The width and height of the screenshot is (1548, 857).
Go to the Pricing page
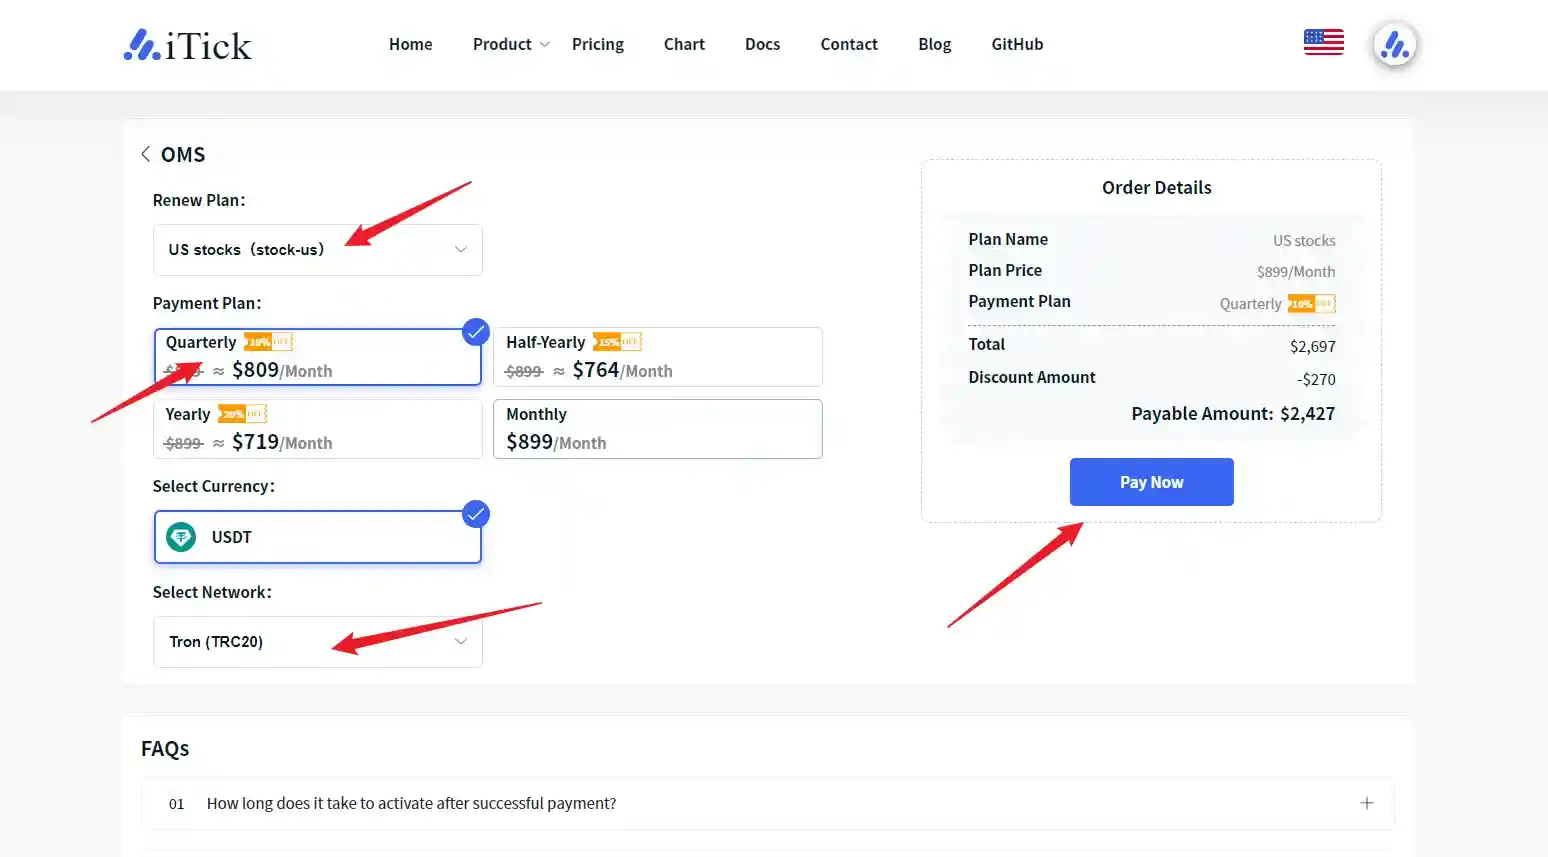597,44
